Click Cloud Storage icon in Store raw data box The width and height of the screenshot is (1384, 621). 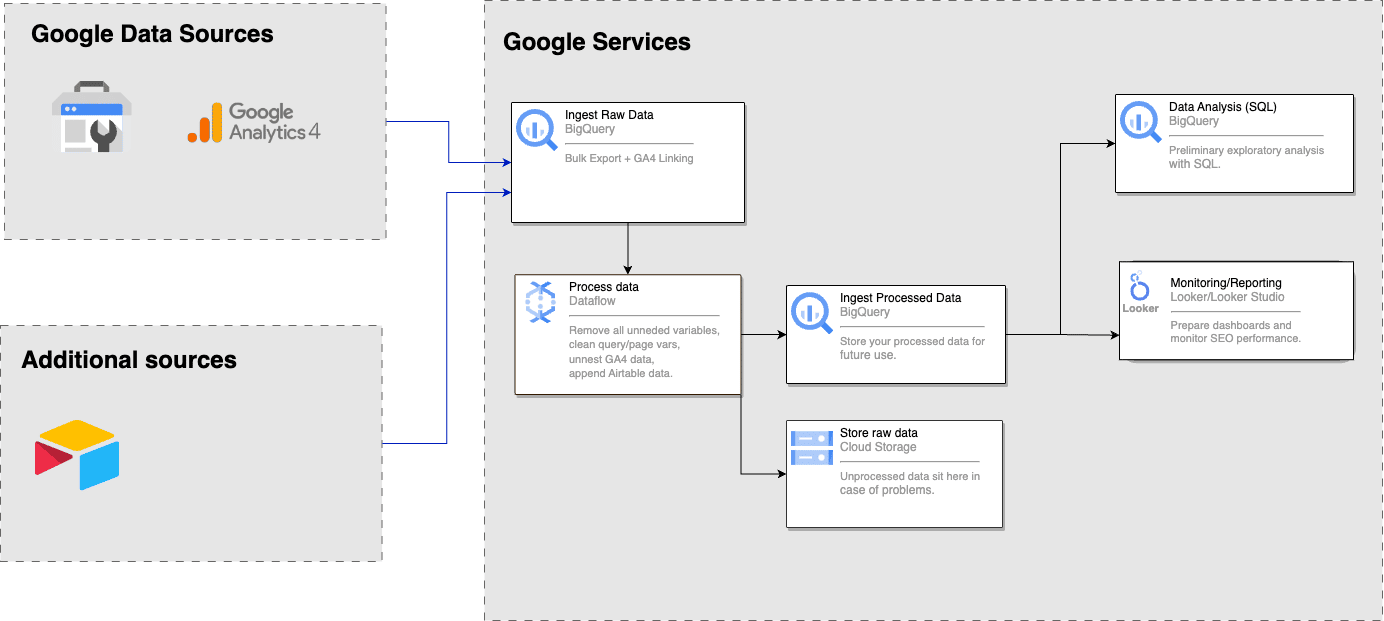click(812, 447)
